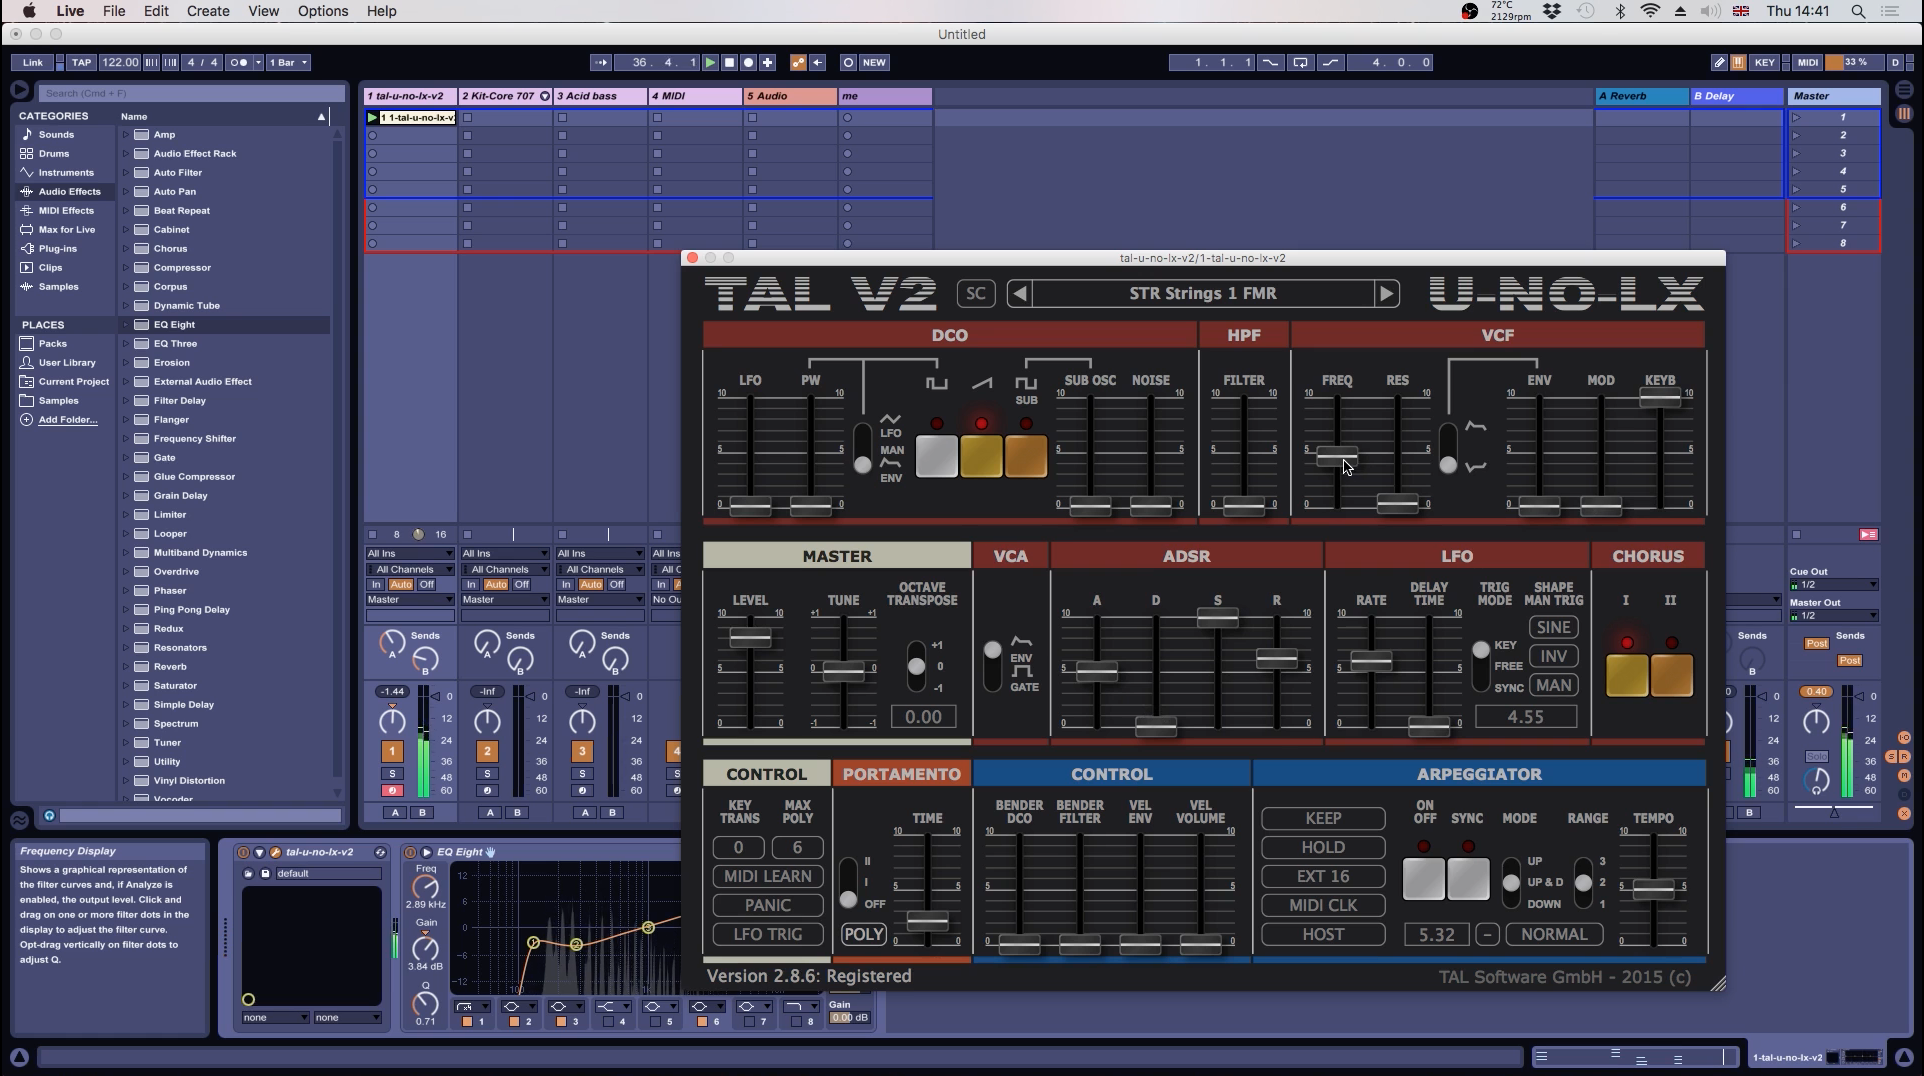Click the browser search field
The image size is (1924, 1076).
pos(190,93)
